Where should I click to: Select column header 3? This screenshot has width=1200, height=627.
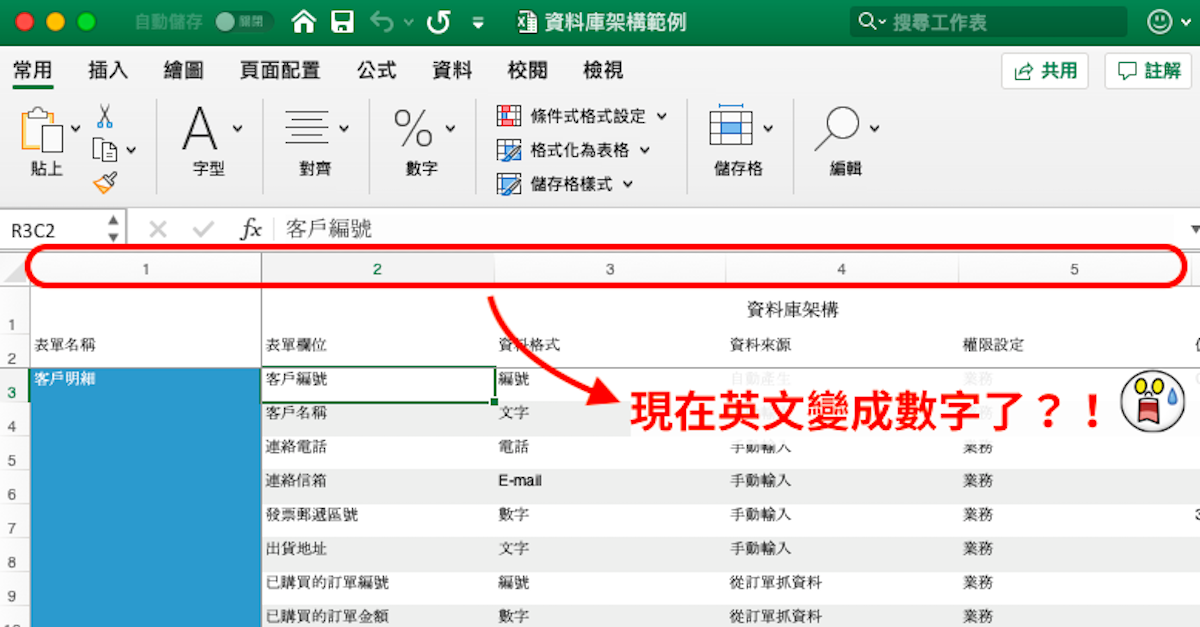610,269
